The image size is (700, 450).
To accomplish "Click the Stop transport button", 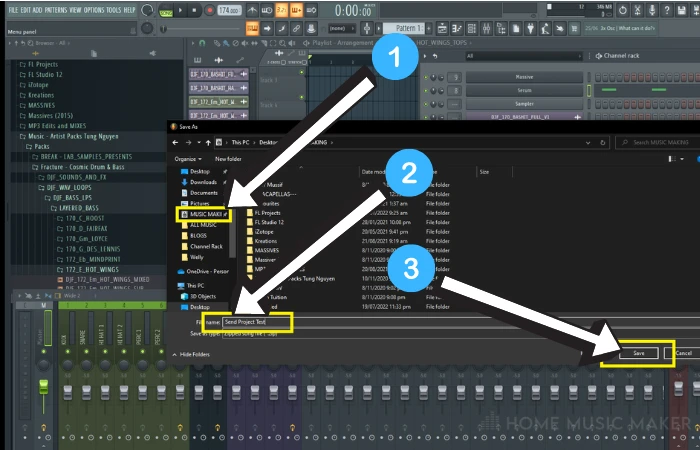I will (195, 10).
